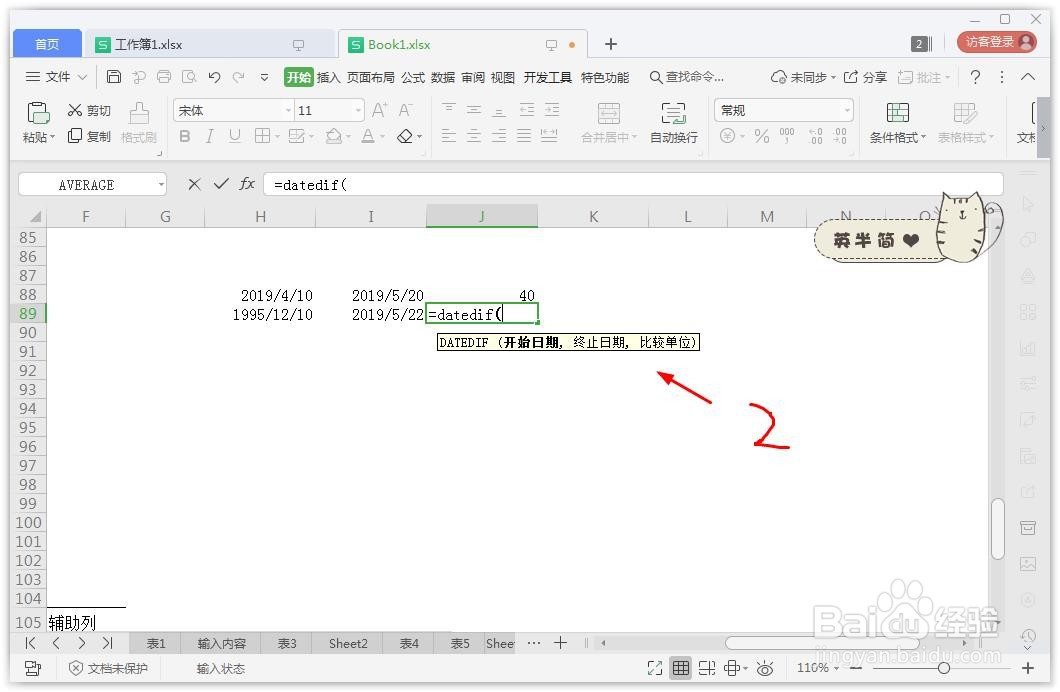Open Conditional Formatting (条件格式)
Screen dimensions: 1060x692
pos(897,122)
